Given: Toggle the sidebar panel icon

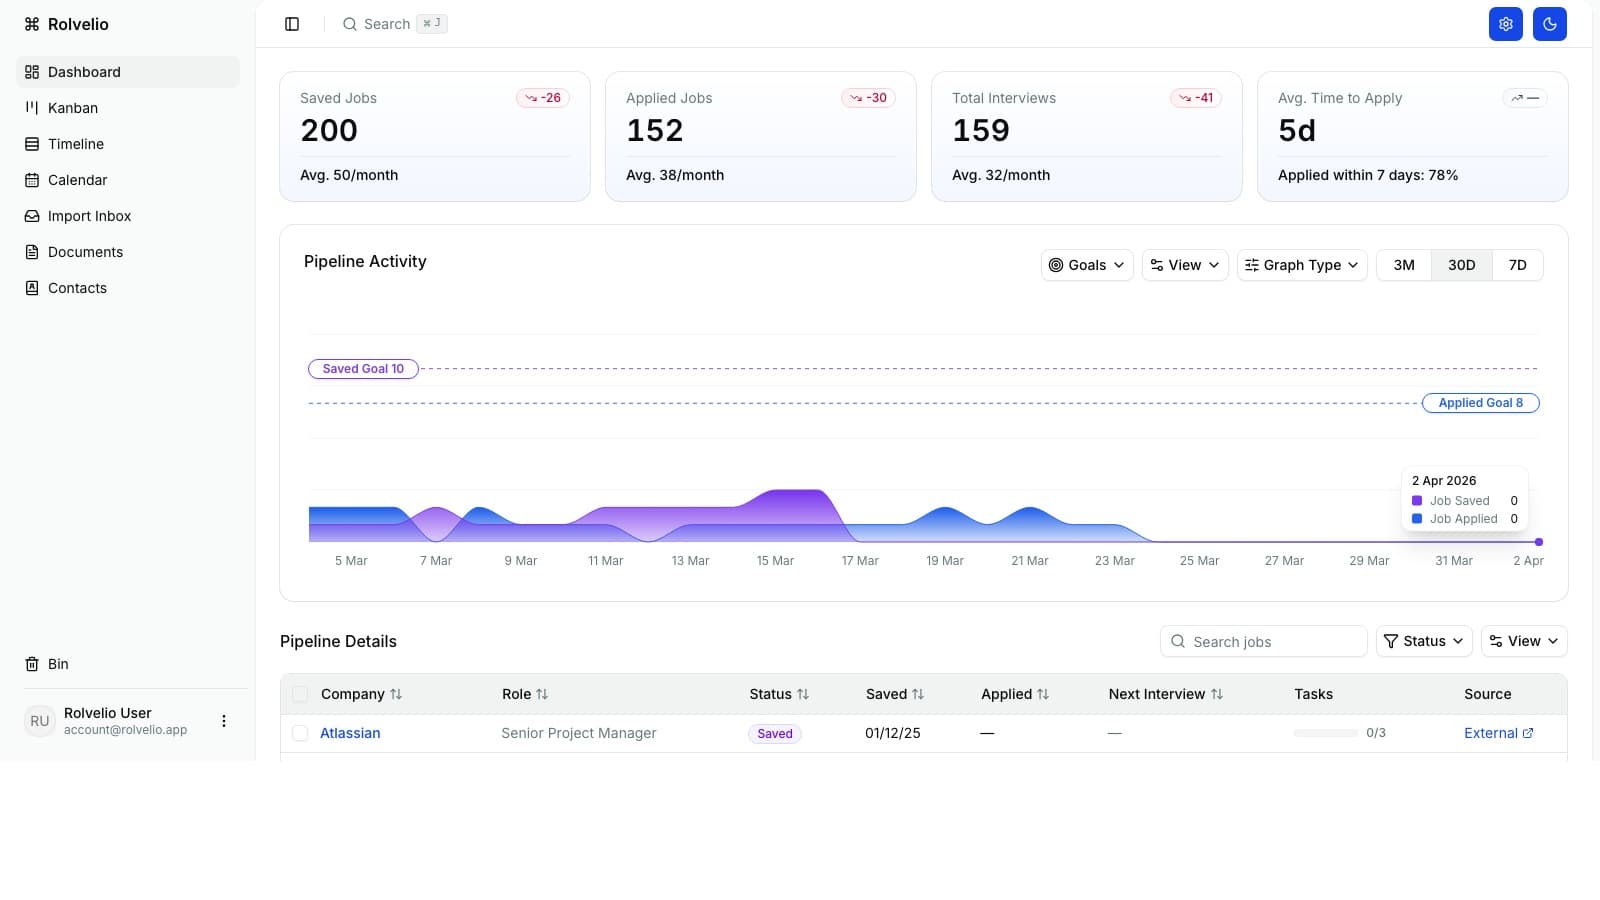Looking at the screenshot, I should [x=292, y=24].
